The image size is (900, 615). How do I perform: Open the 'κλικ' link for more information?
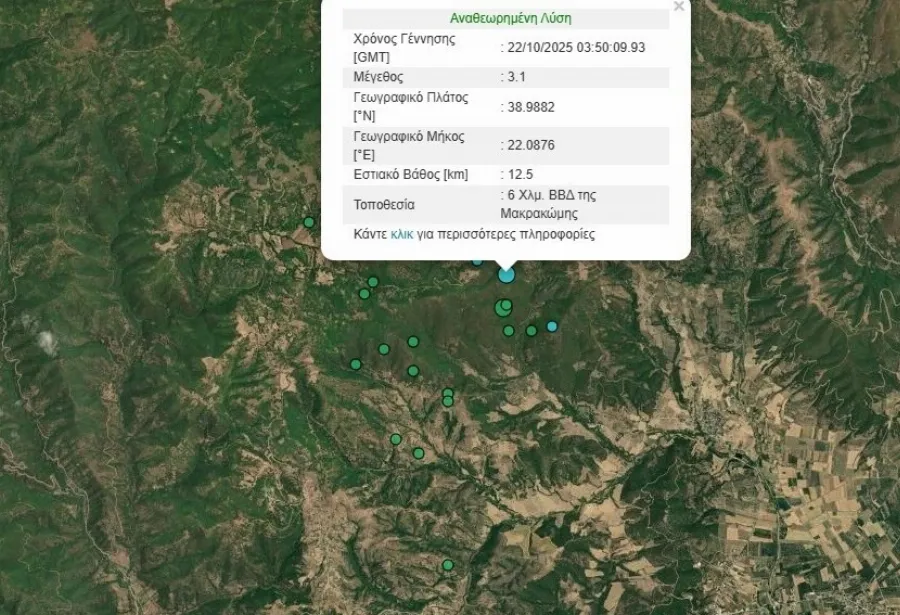(x=402, y=234)
